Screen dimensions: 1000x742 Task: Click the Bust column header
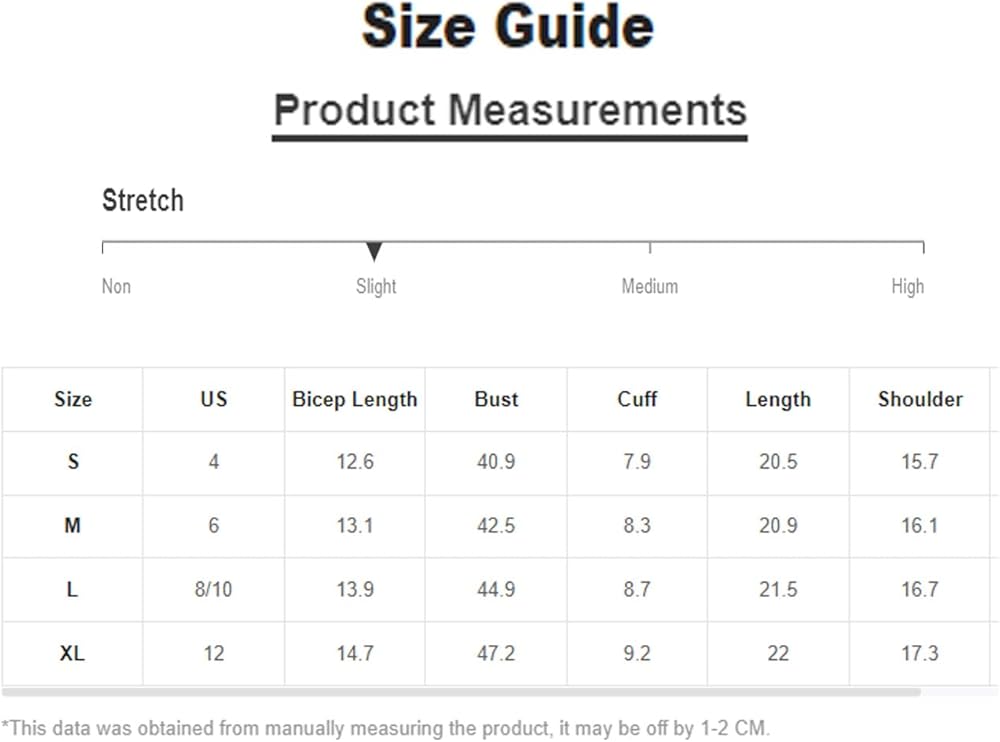point(496,399)
